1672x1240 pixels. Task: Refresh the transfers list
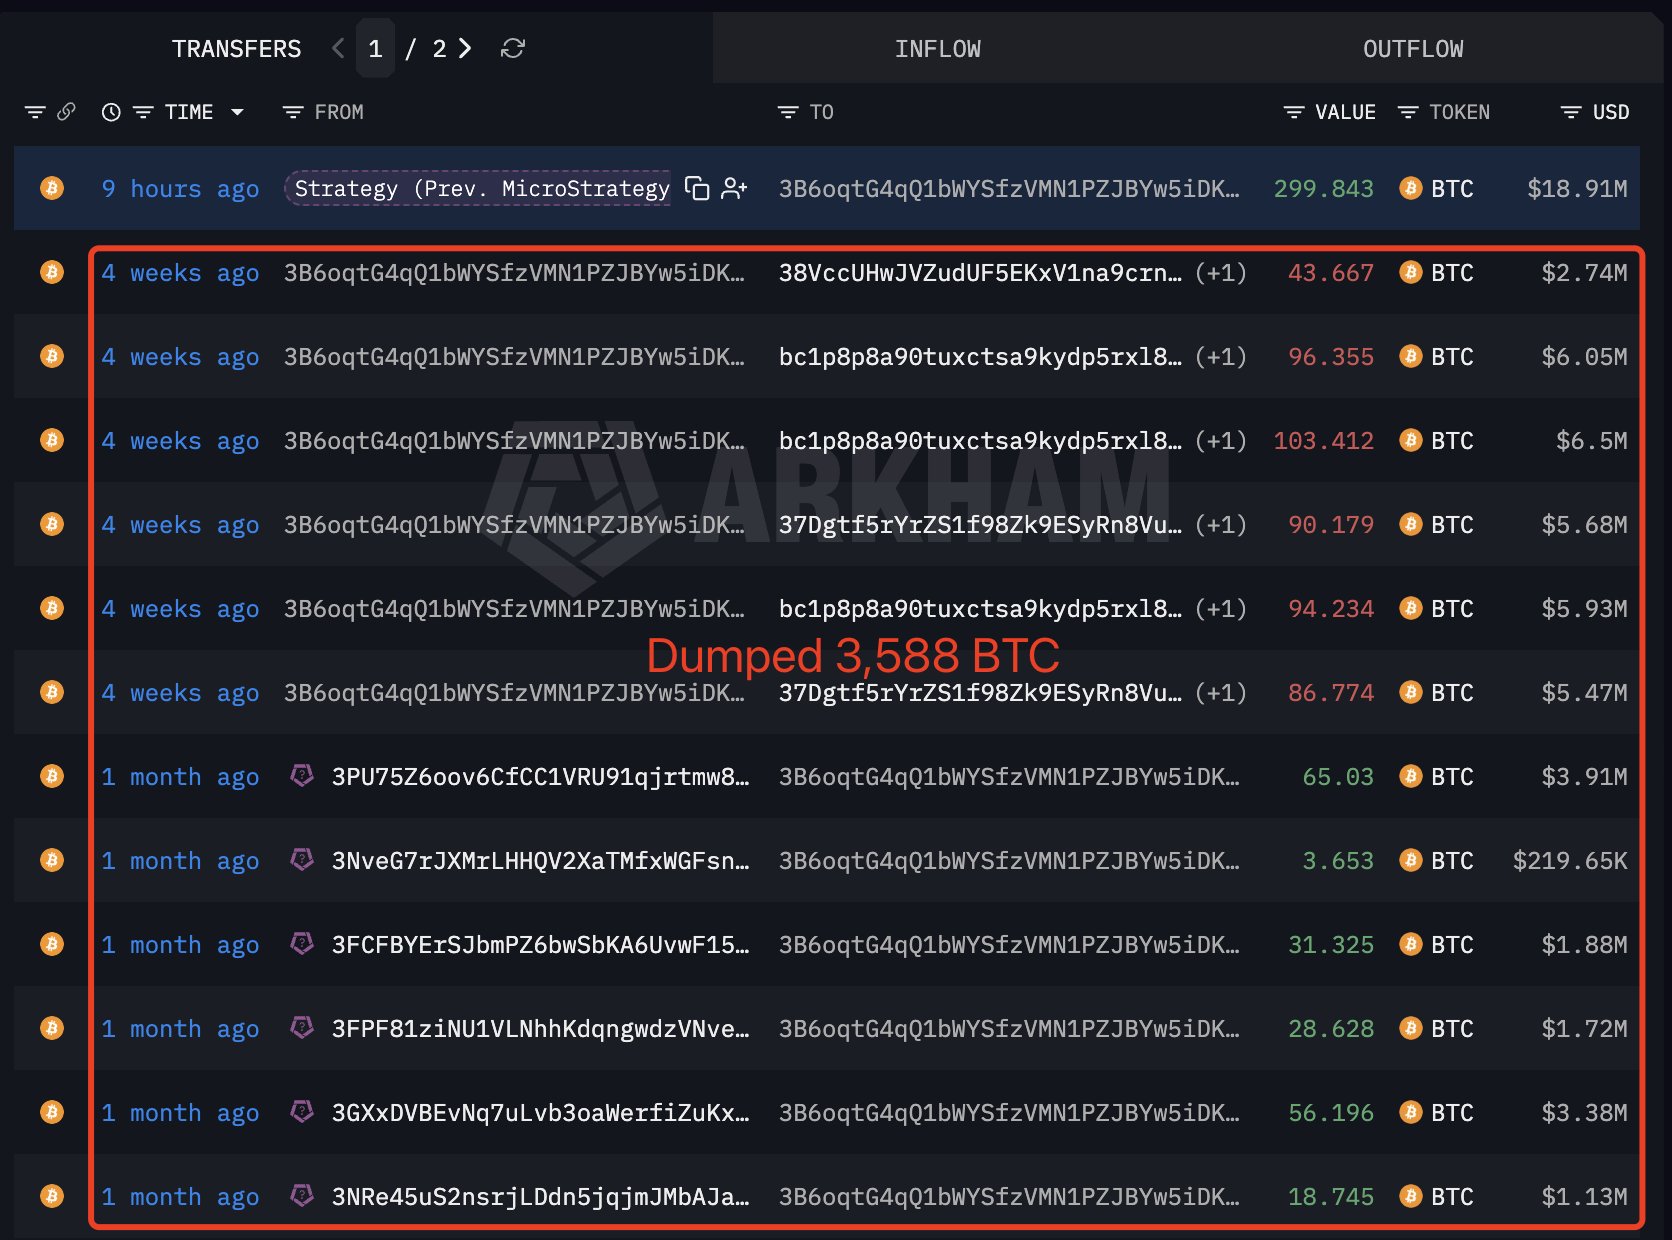click(513, 48)
